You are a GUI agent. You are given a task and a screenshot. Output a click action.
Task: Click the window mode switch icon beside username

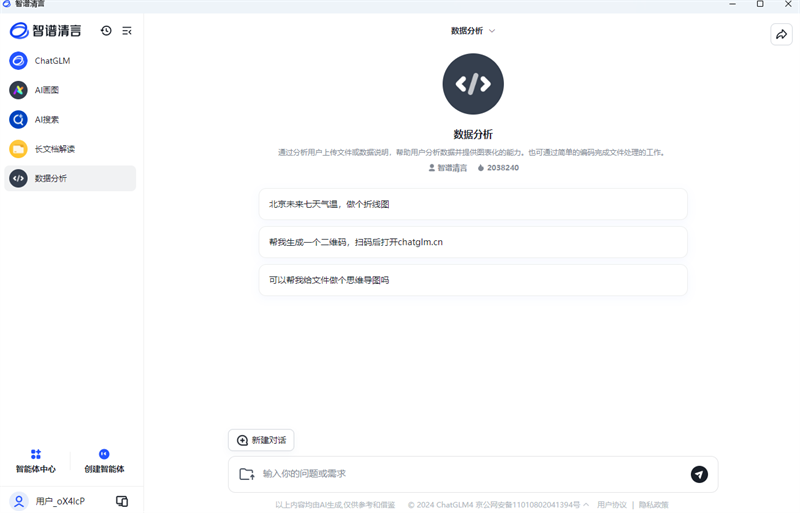point(122,501)
